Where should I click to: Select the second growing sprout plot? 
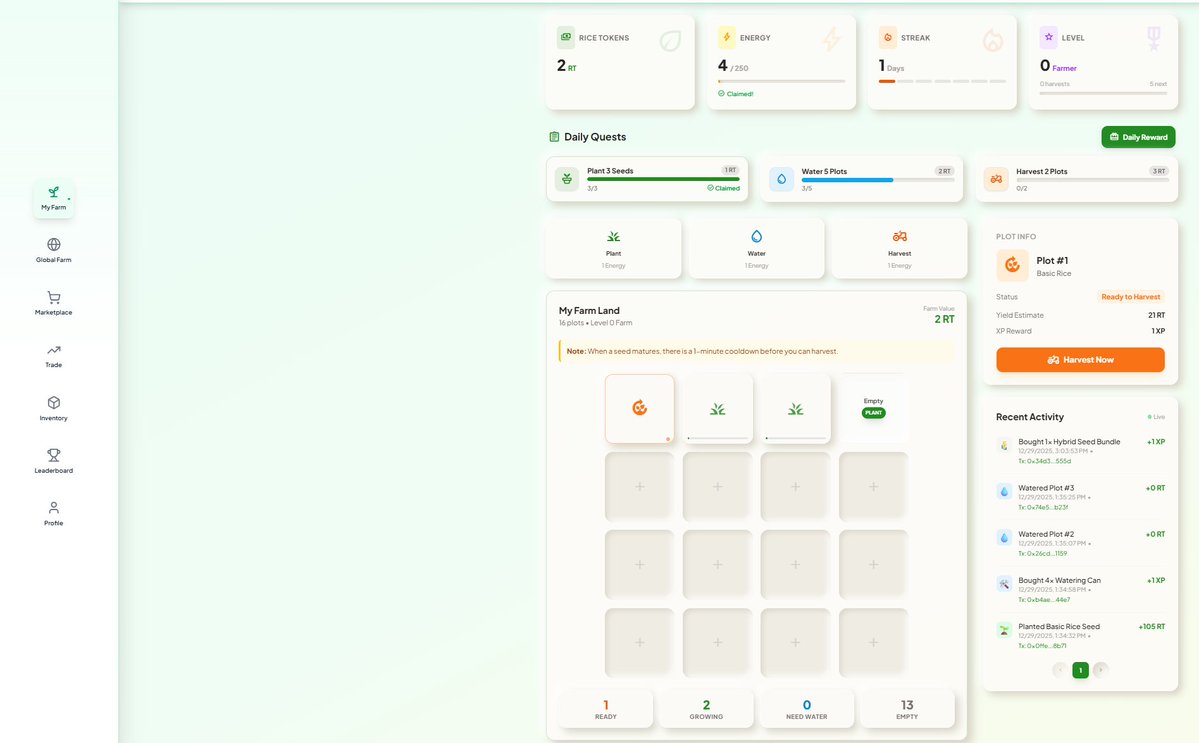[x=795, y=408]
